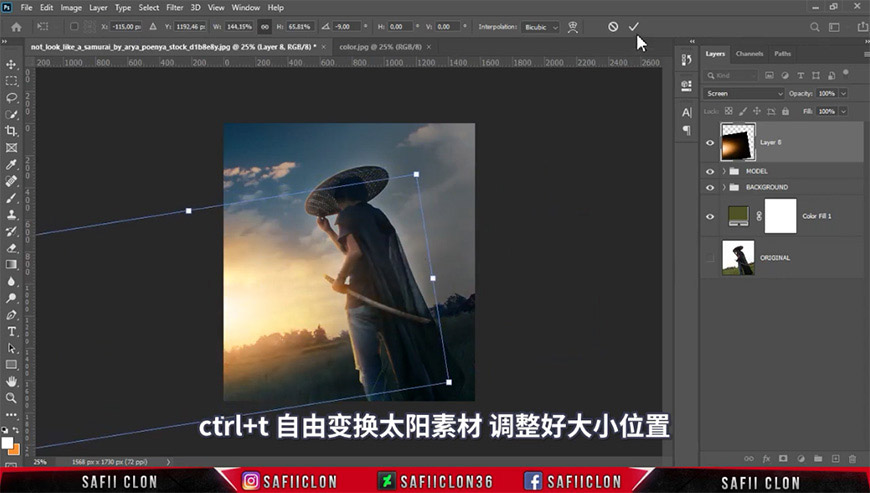This screenshot has height=493, width=870.
Task: Select the Brush tool
Action: pos(11,198)
